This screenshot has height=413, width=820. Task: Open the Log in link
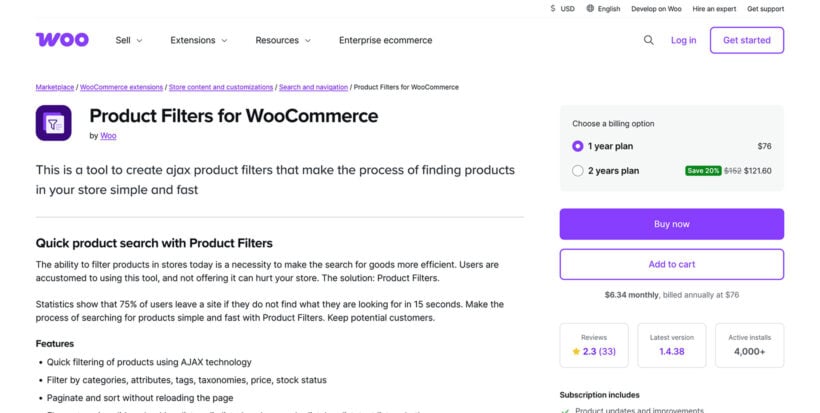click(684, 40)
